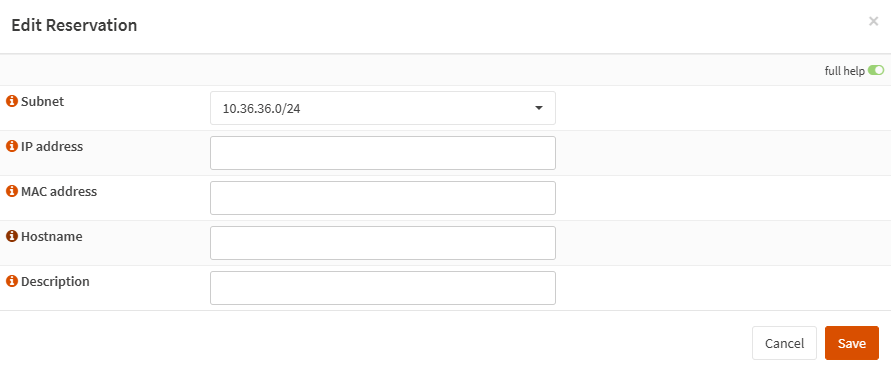891x372 pixels.
Task: Focus the IP address input field
Action: coord(383,153)
